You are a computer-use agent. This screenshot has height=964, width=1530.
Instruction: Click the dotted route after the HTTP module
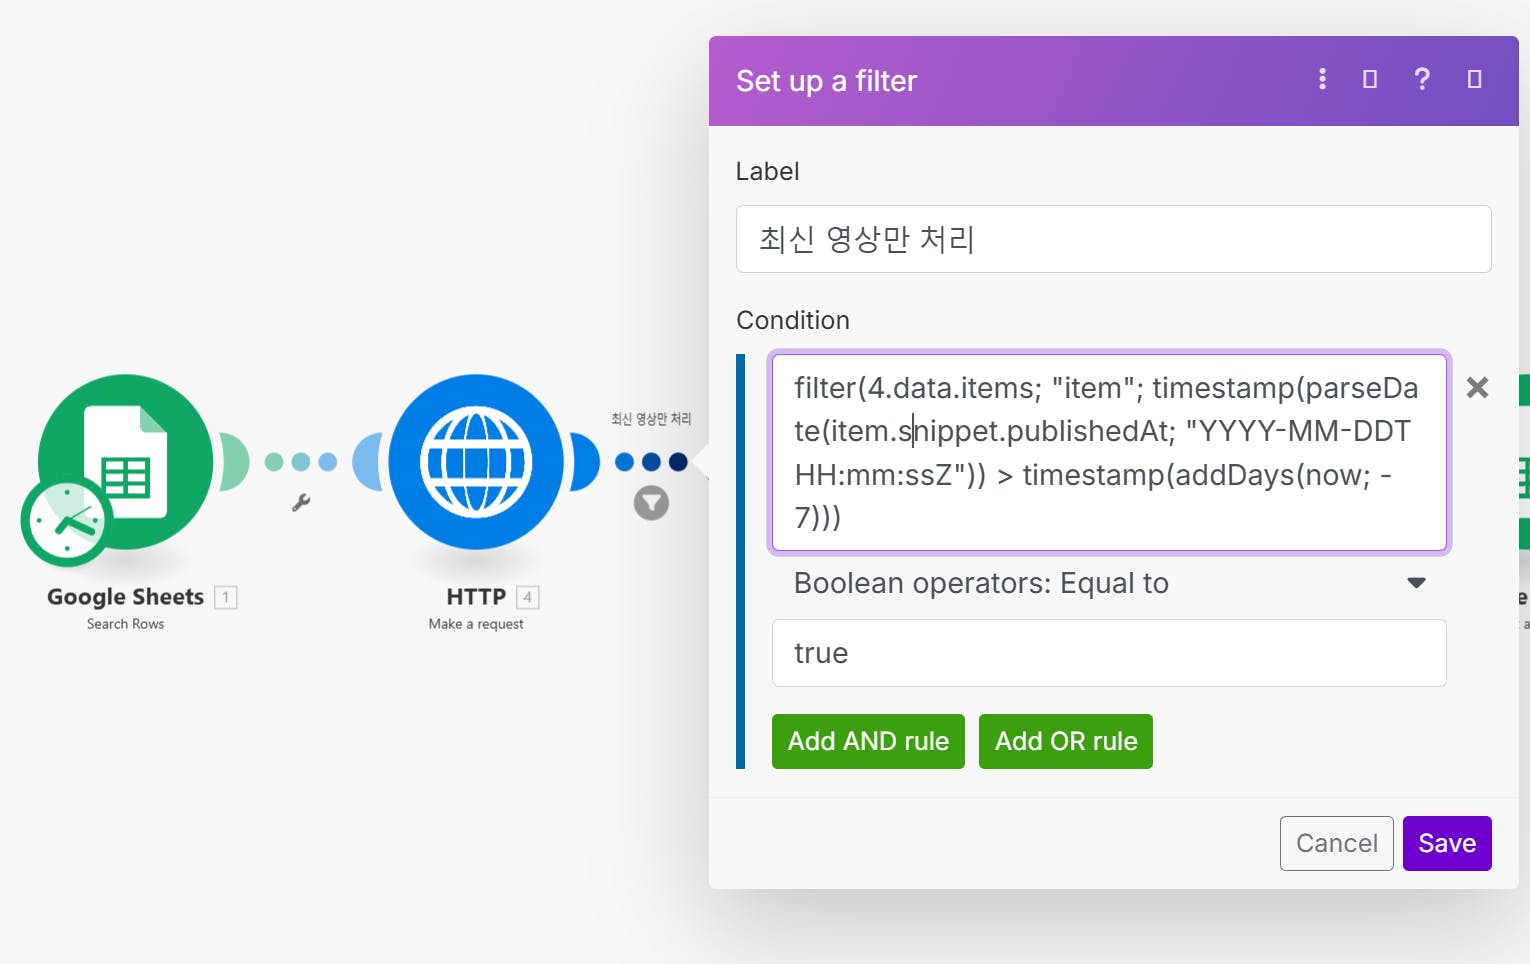(x=651, y=462)
